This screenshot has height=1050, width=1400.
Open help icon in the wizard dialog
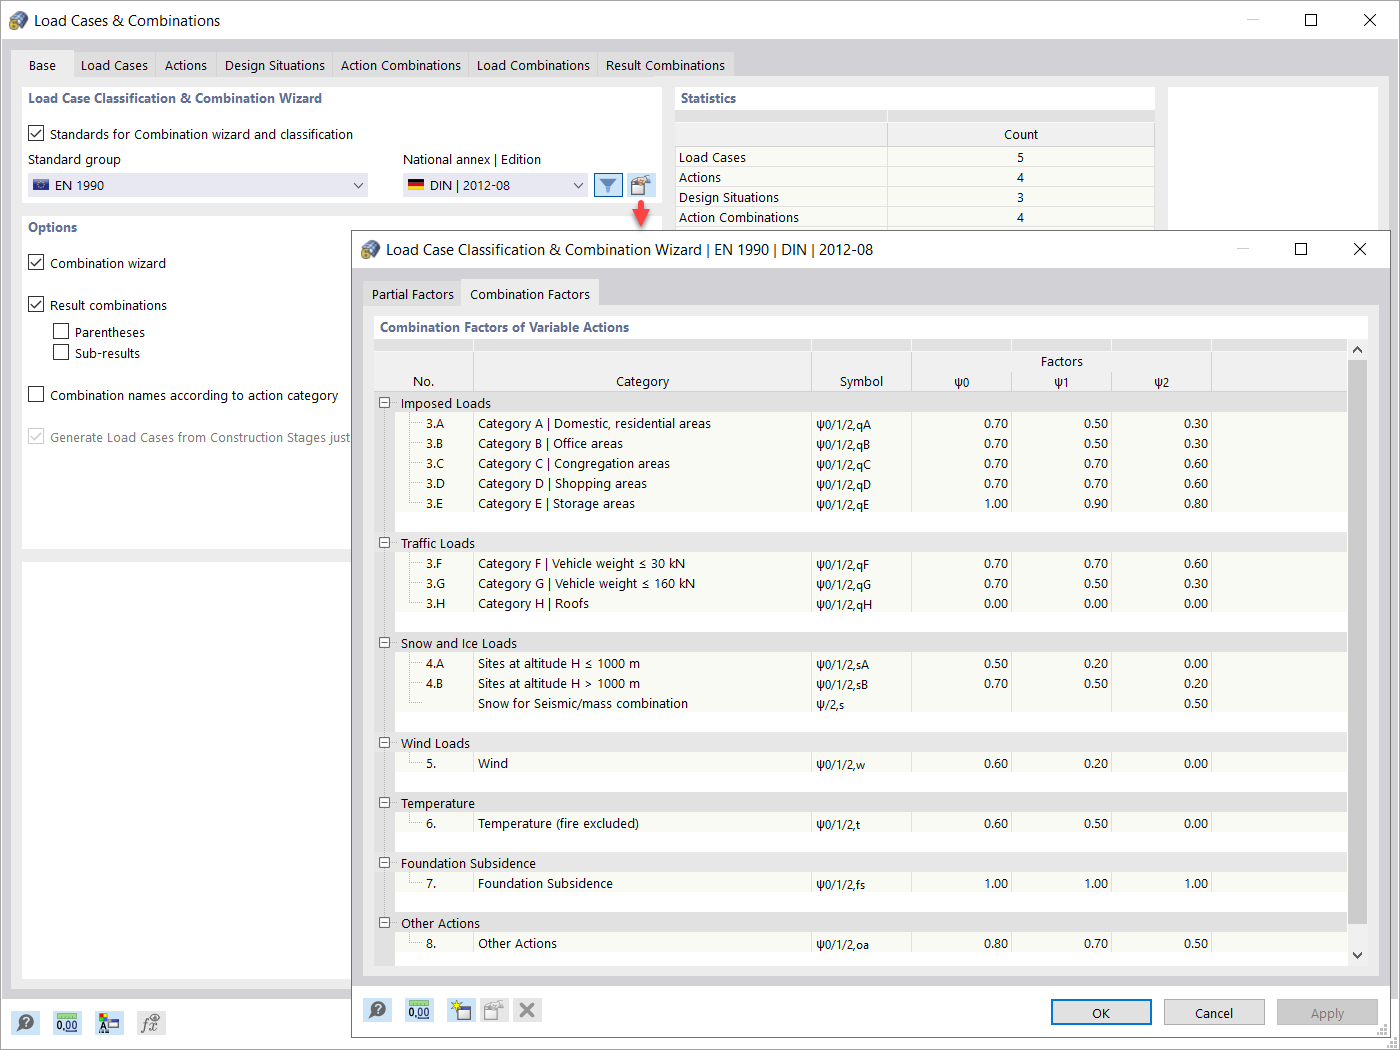(x=377, y=1010)
